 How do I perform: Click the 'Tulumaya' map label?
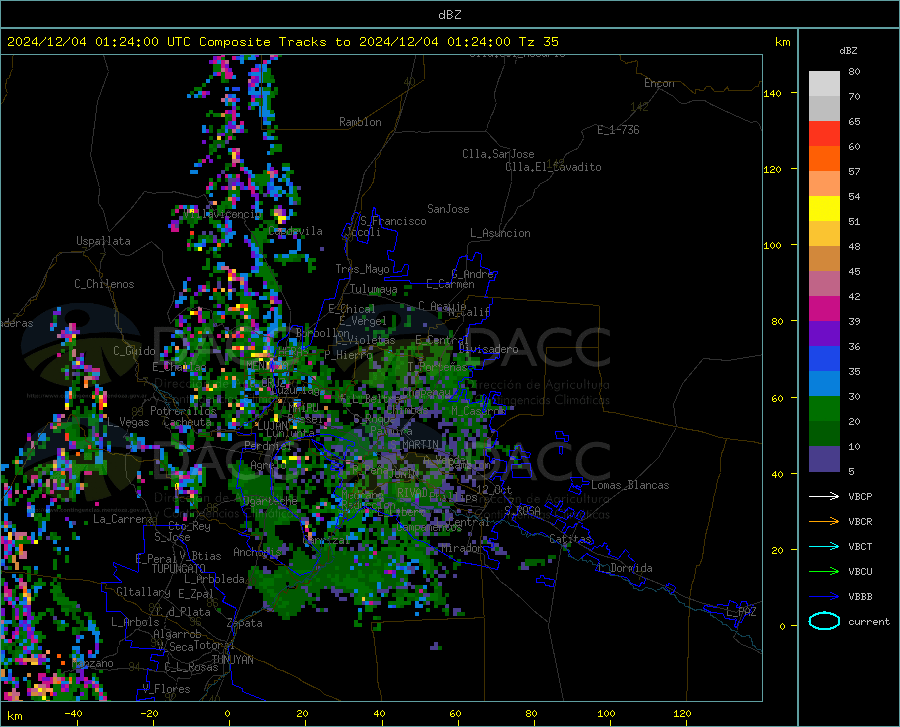(x=373, y=289)
